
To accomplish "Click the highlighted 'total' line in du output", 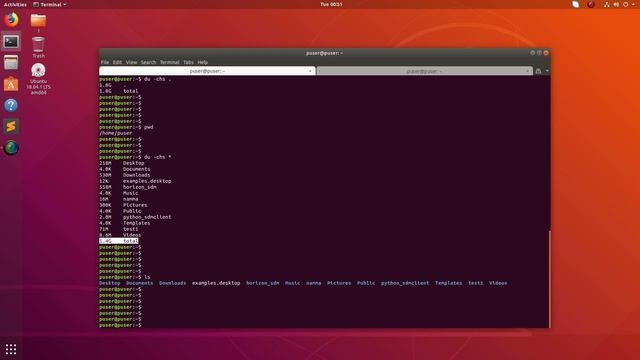I will 119,241.
